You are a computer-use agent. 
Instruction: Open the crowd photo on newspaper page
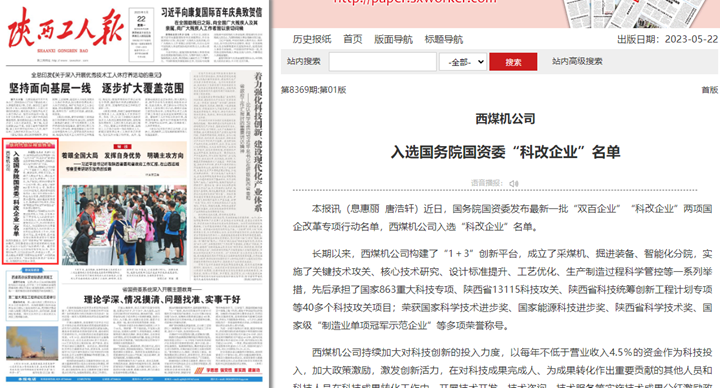pyautogui.click(x=124, y=225)
